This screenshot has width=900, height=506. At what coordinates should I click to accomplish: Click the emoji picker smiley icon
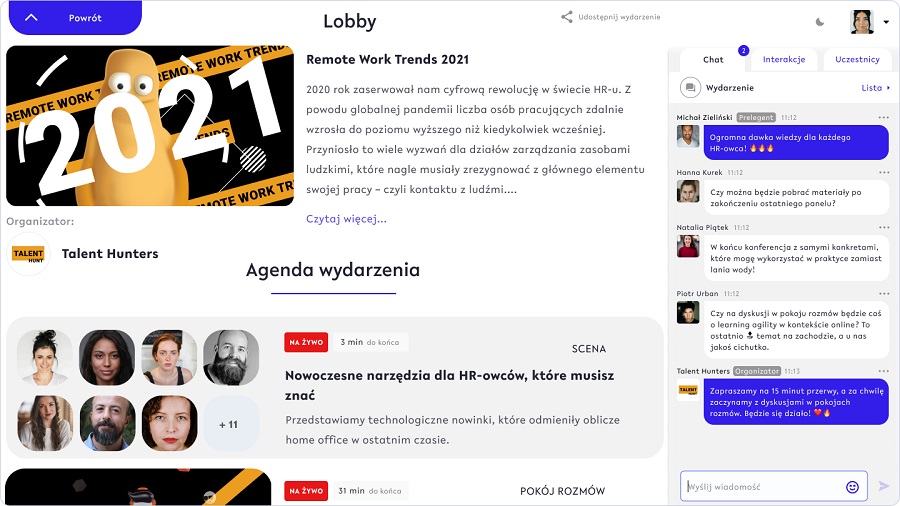point(852,487)
